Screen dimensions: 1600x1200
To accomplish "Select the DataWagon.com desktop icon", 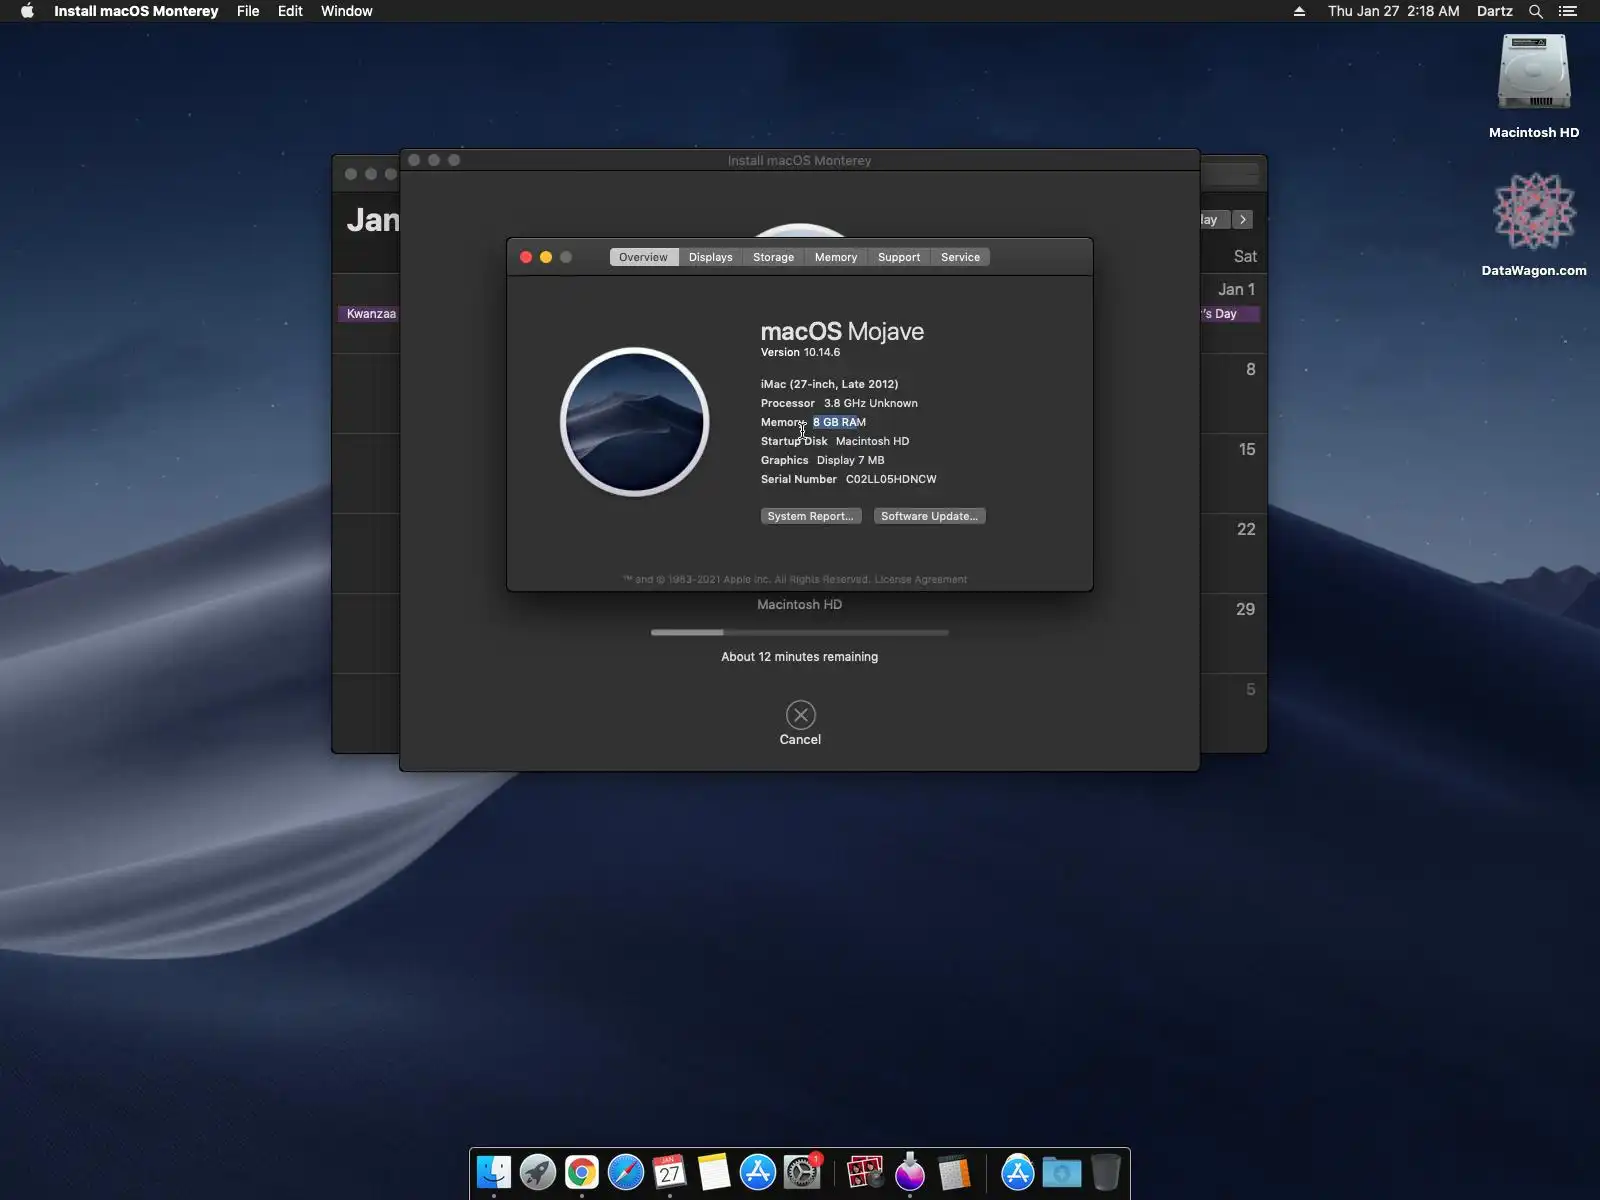I will click(x=1534, y=212).
